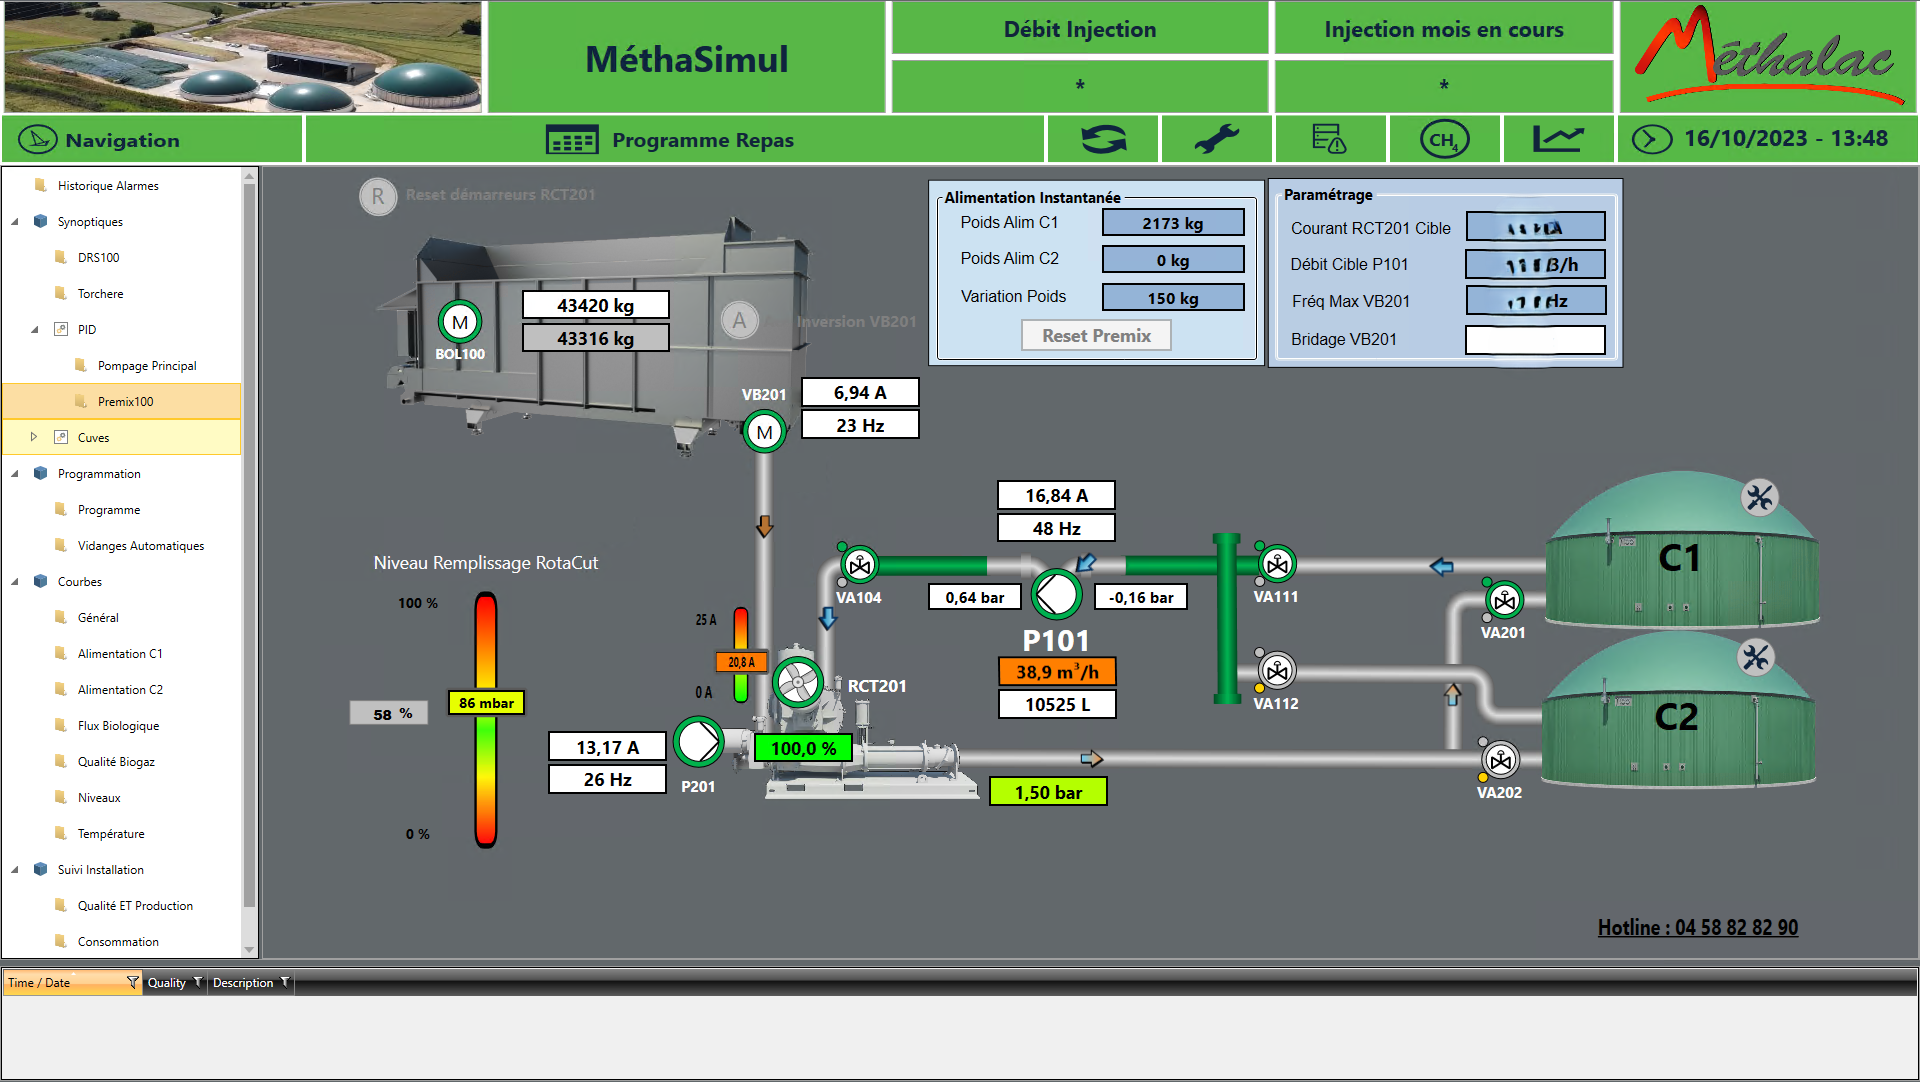Viewport: 1920px width, 1082px height.
Task: Open Consommation in Suivi Installation
Action: 118,942
